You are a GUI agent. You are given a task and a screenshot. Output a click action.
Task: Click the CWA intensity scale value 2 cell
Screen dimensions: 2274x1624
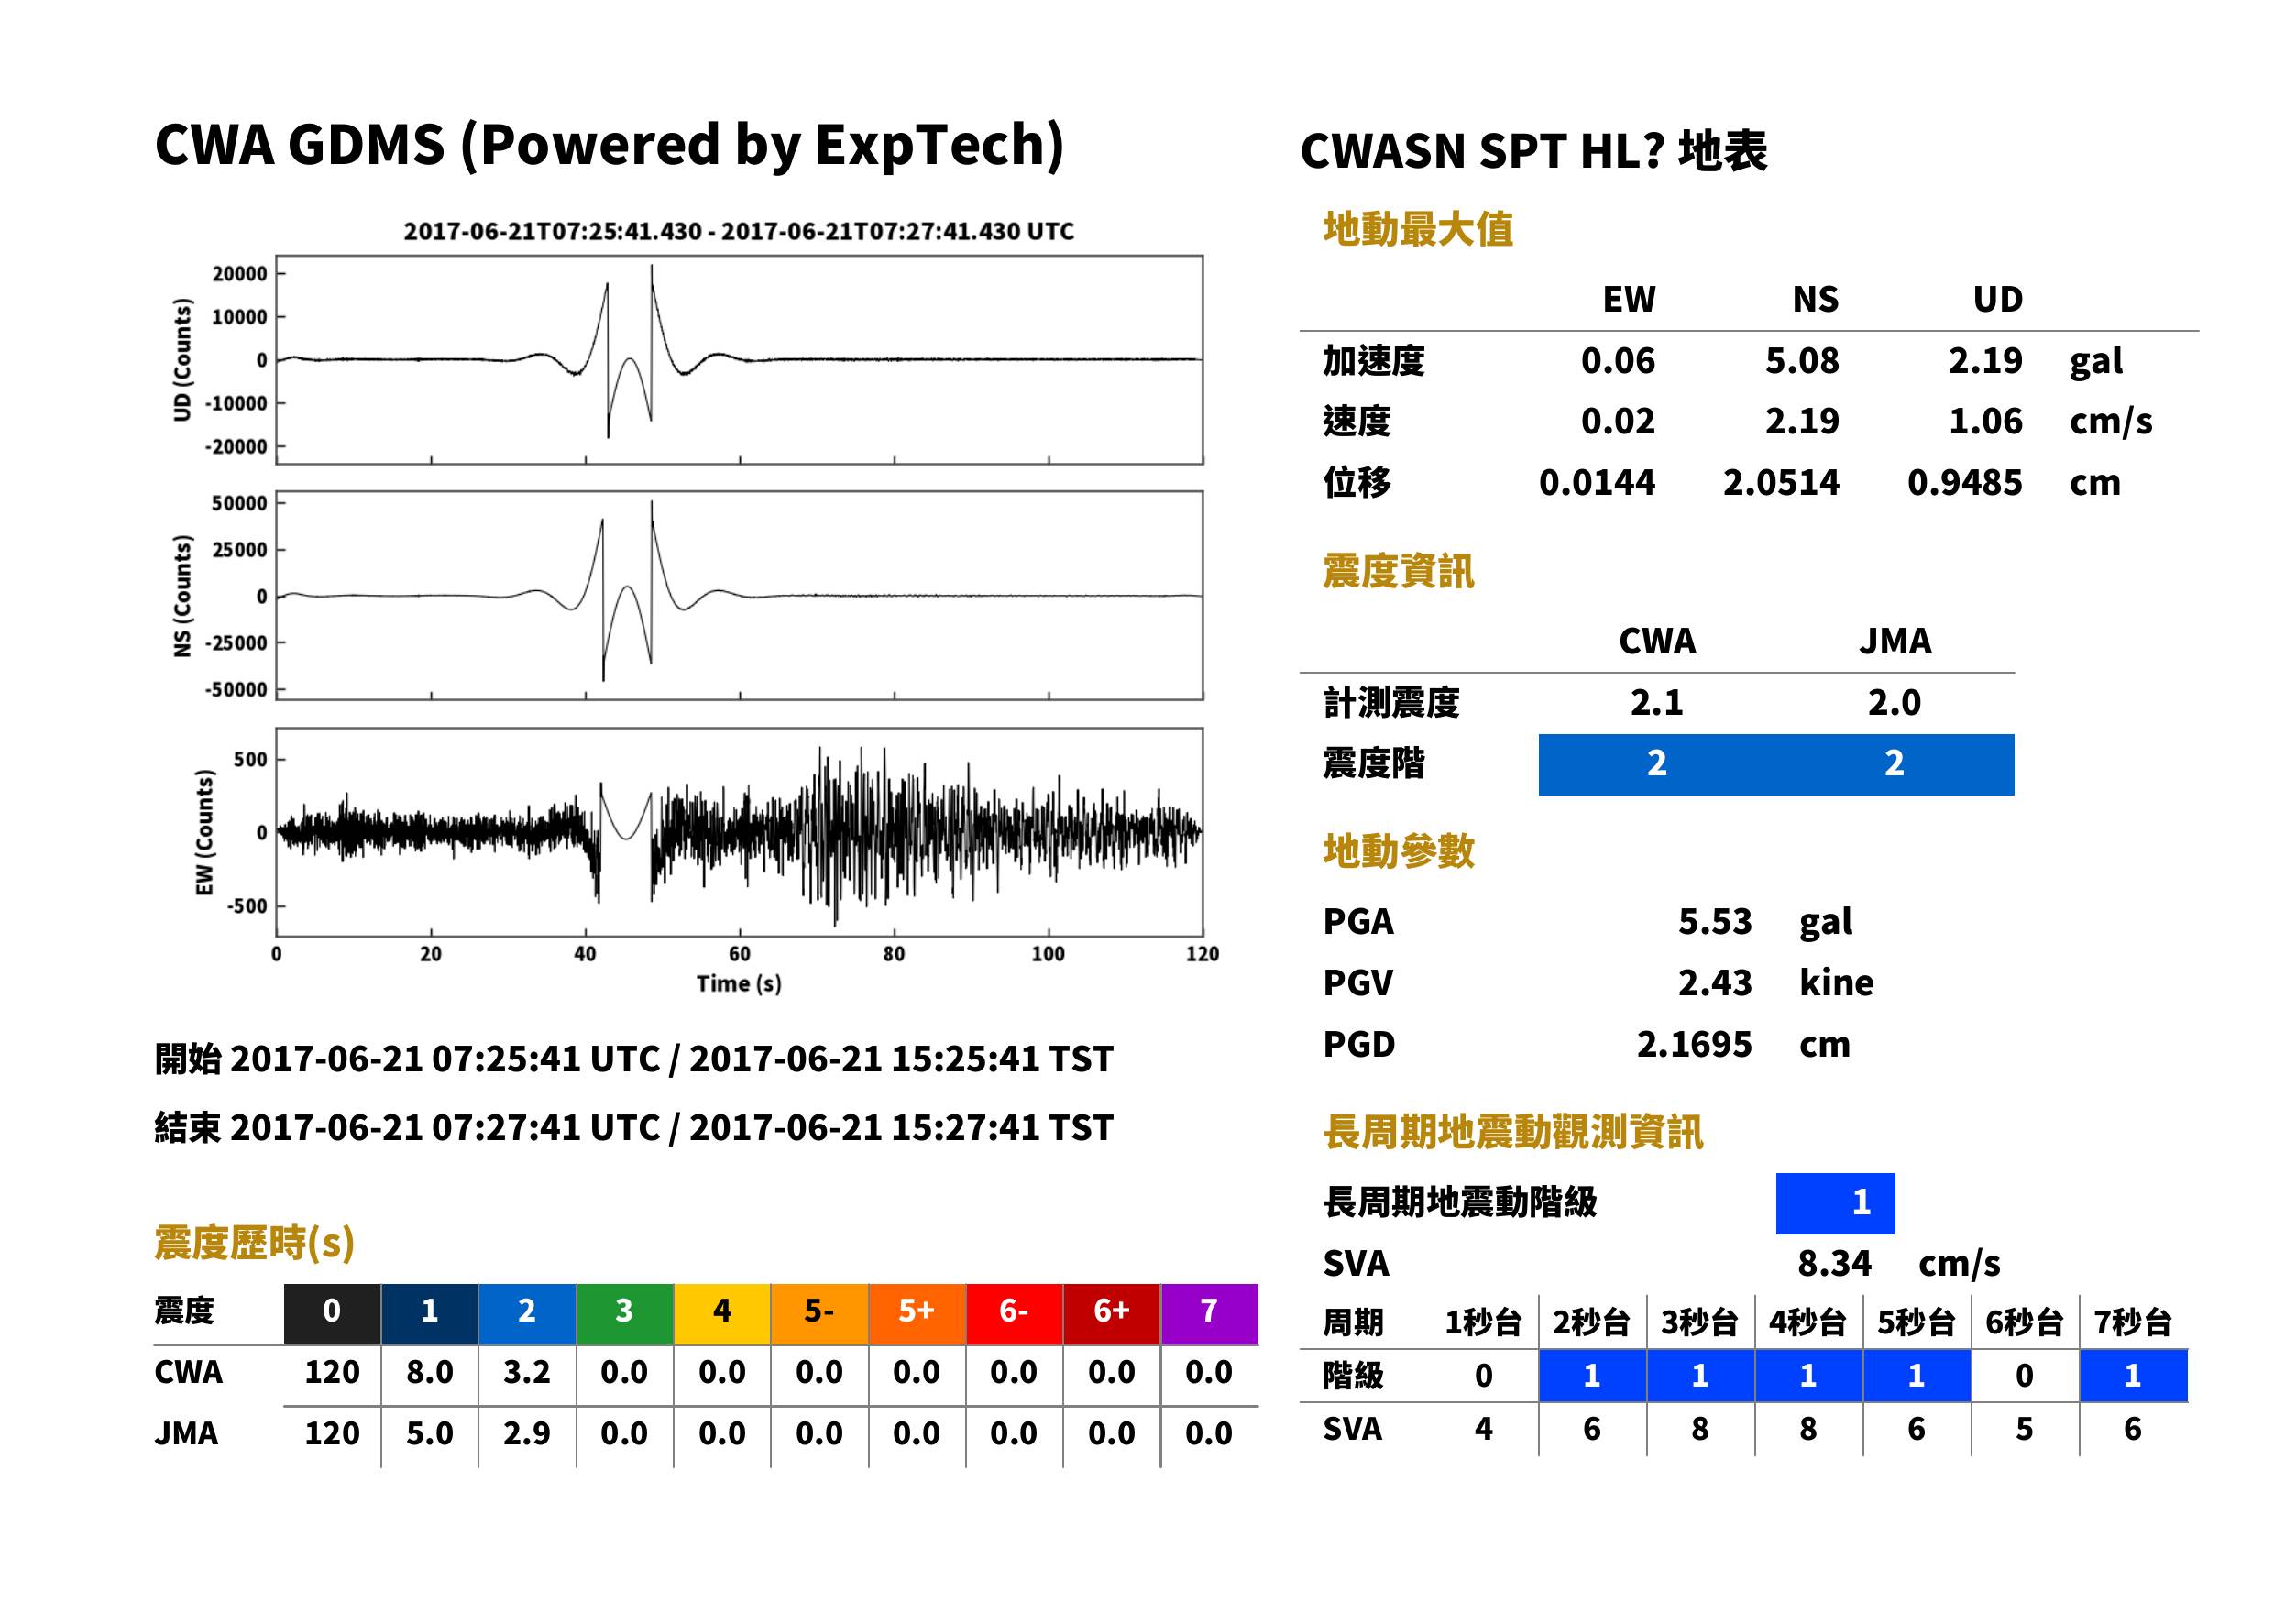(x=1657, y=764)
